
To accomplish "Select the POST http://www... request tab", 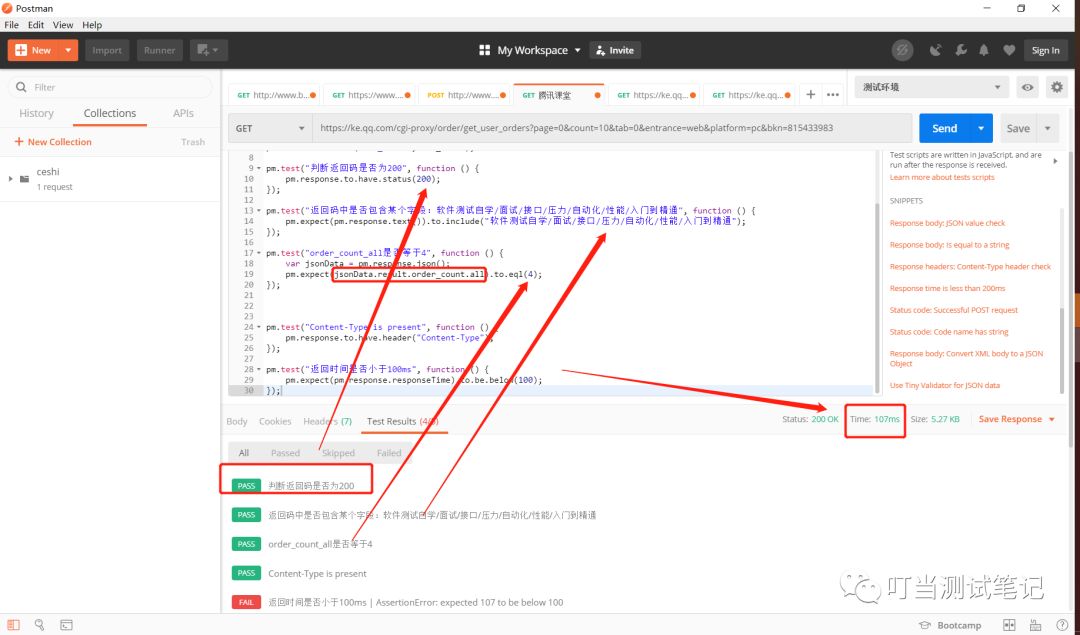I will point(466,95).
